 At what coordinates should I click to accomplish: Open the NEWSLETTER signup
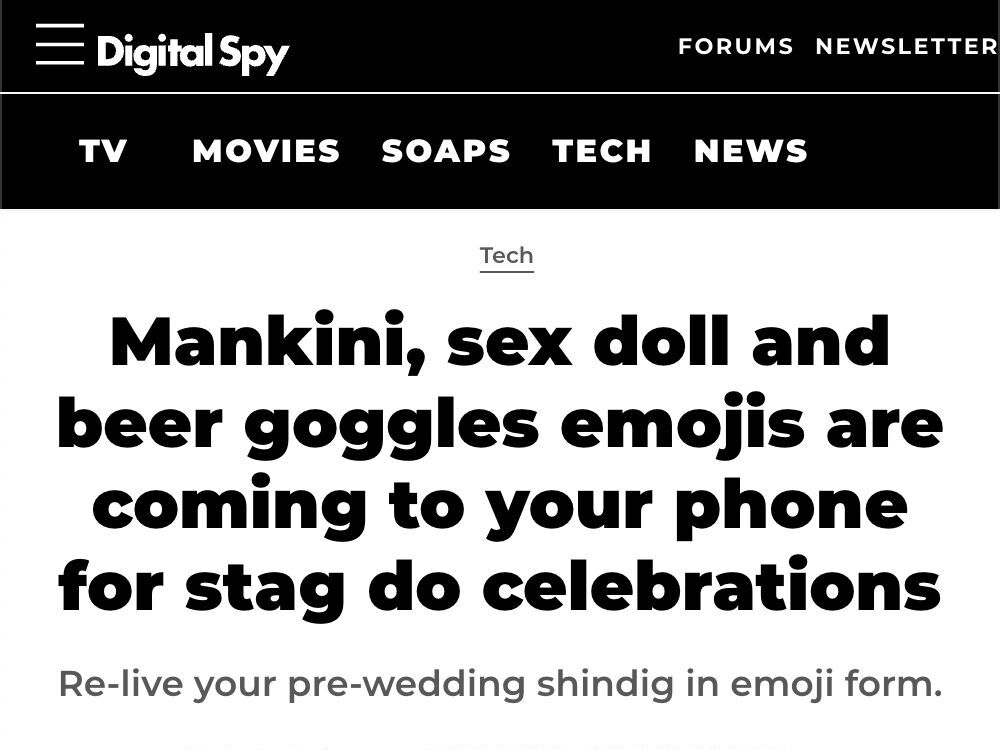[x=903, y=46]
